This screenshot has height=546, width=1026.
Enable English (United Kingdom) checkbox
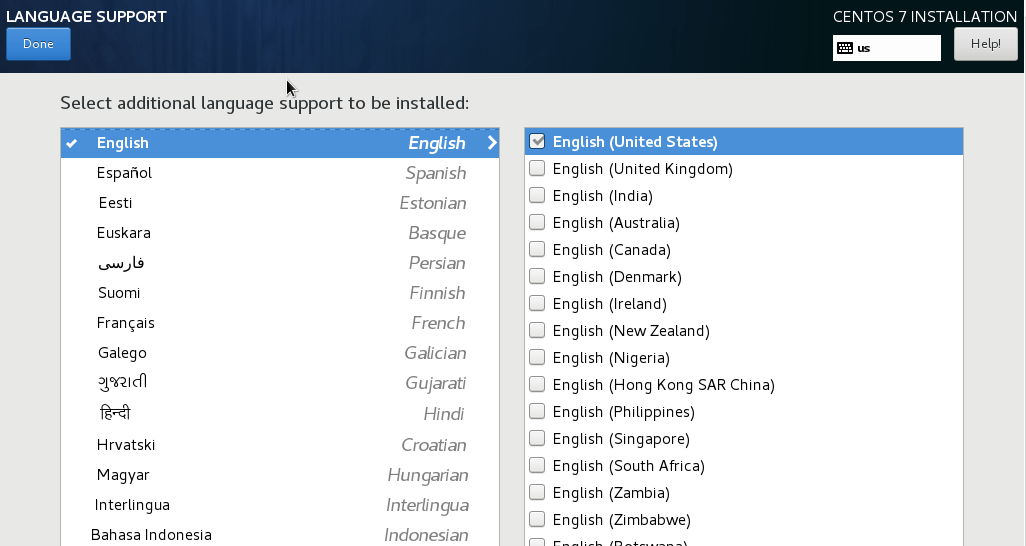(x=537, y=169)
